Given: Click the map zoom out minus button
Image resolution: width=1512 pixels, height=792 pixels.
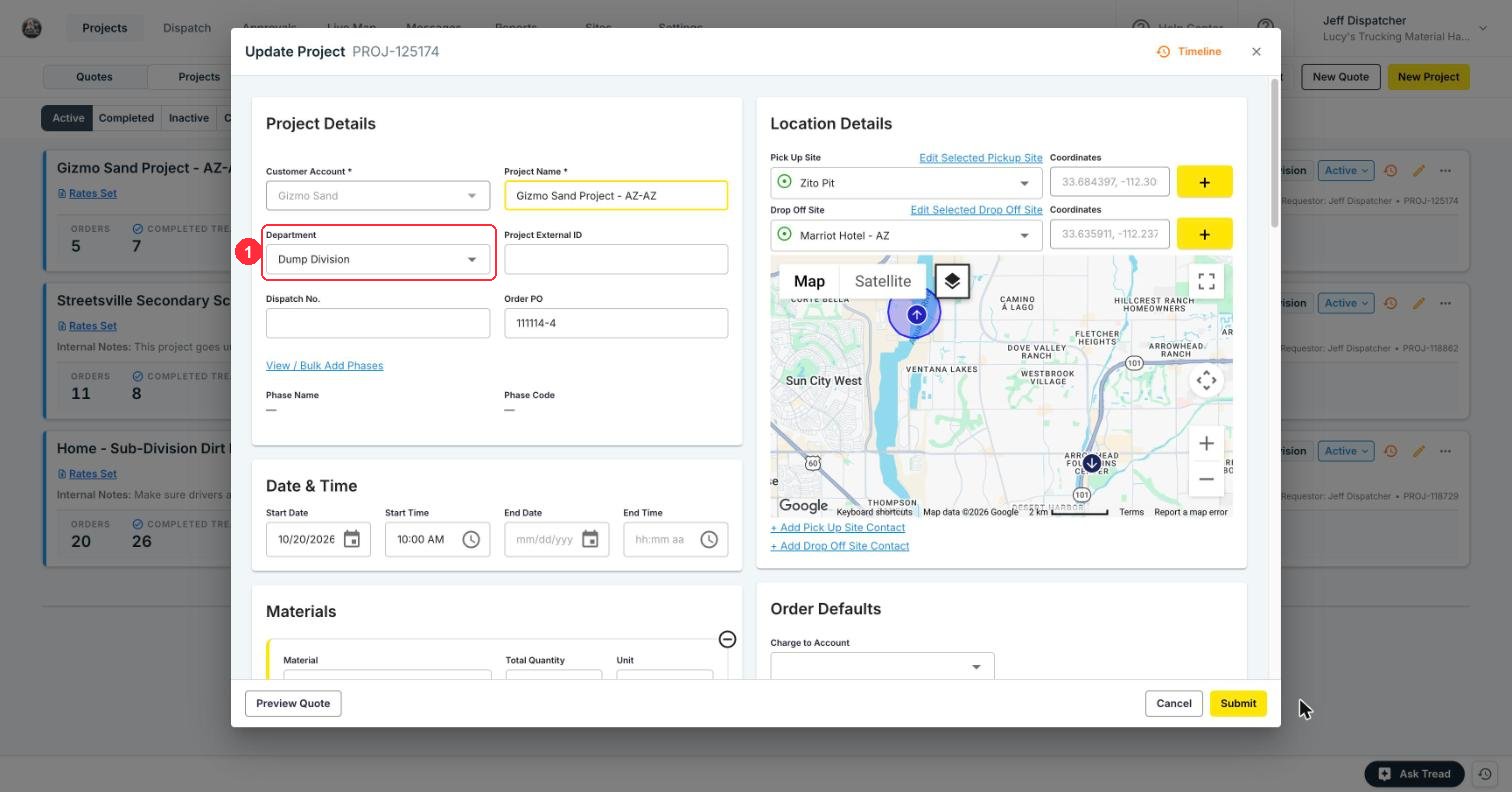Looking at the screenshot, I should click(x=1206, y=479).
